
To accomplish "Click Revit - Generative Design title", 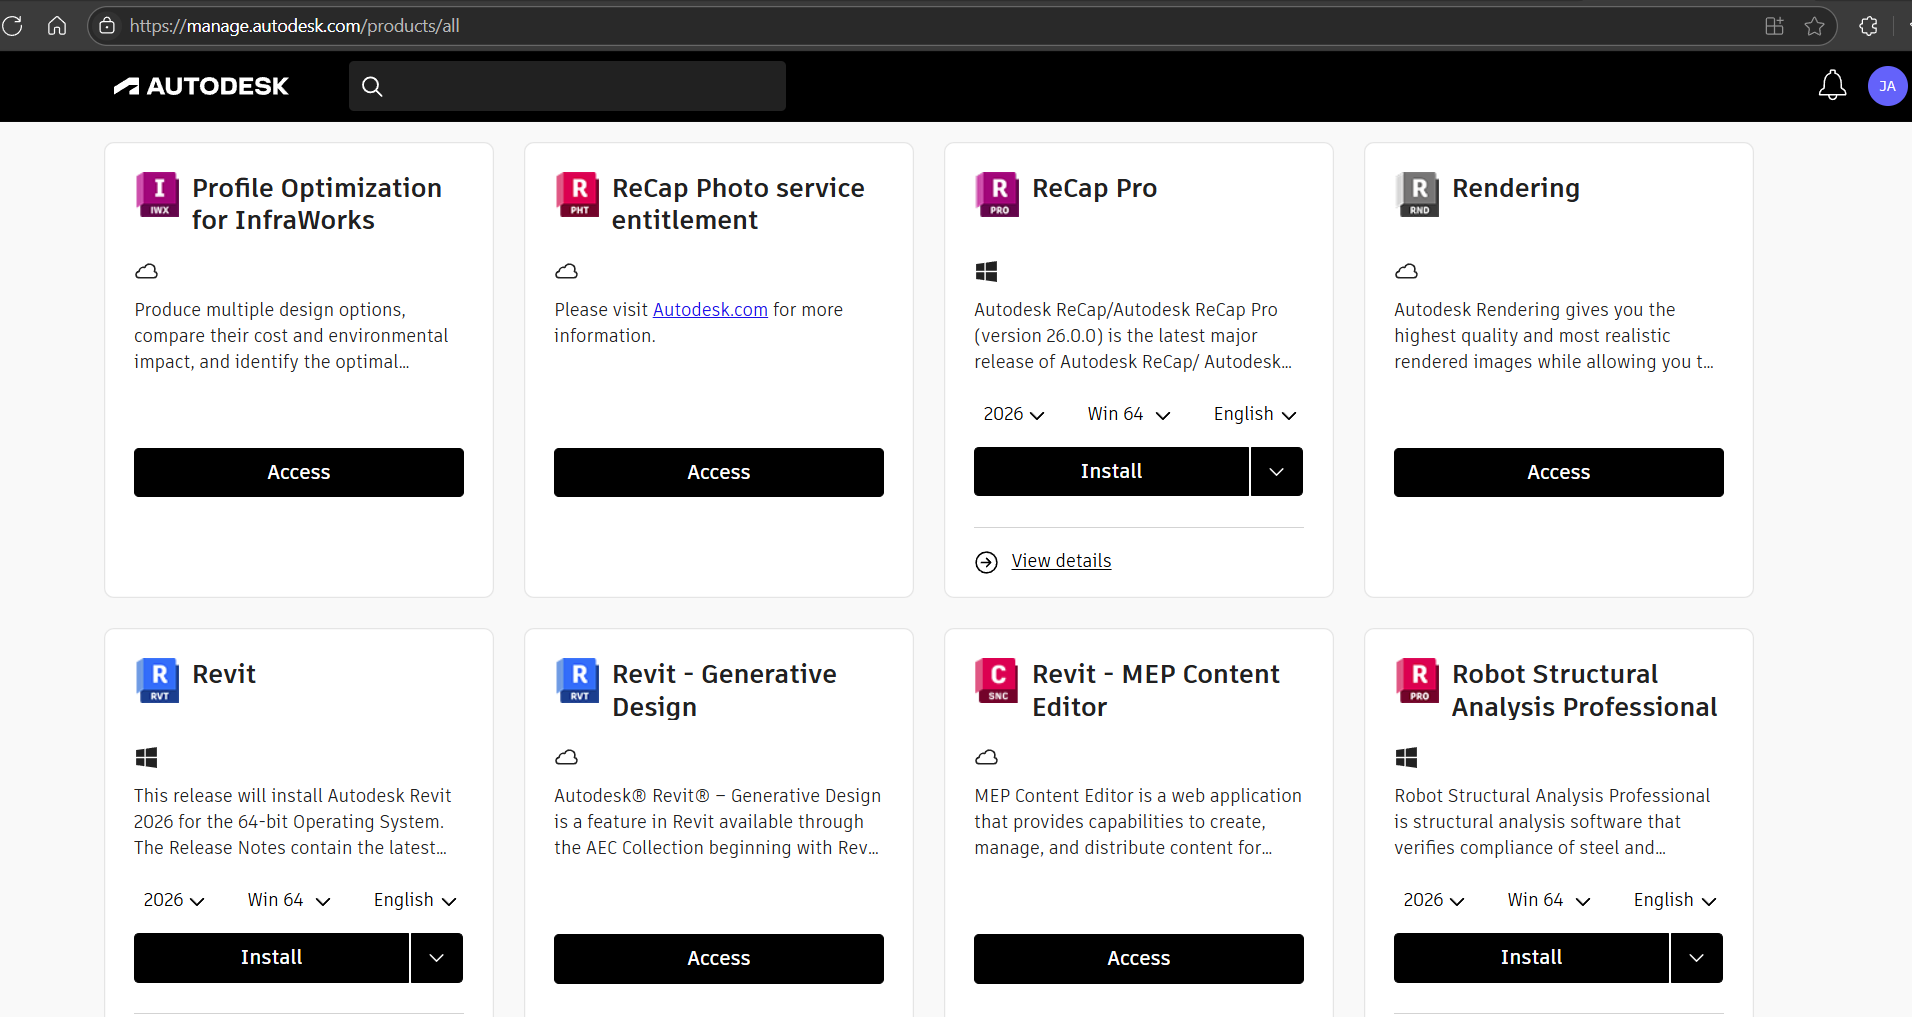I will click(x=724, y=690).
